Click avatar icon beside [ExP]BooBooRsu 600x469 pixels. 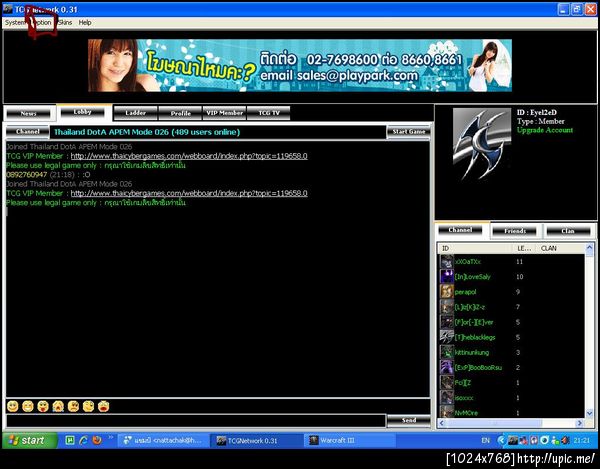[447, 367]
